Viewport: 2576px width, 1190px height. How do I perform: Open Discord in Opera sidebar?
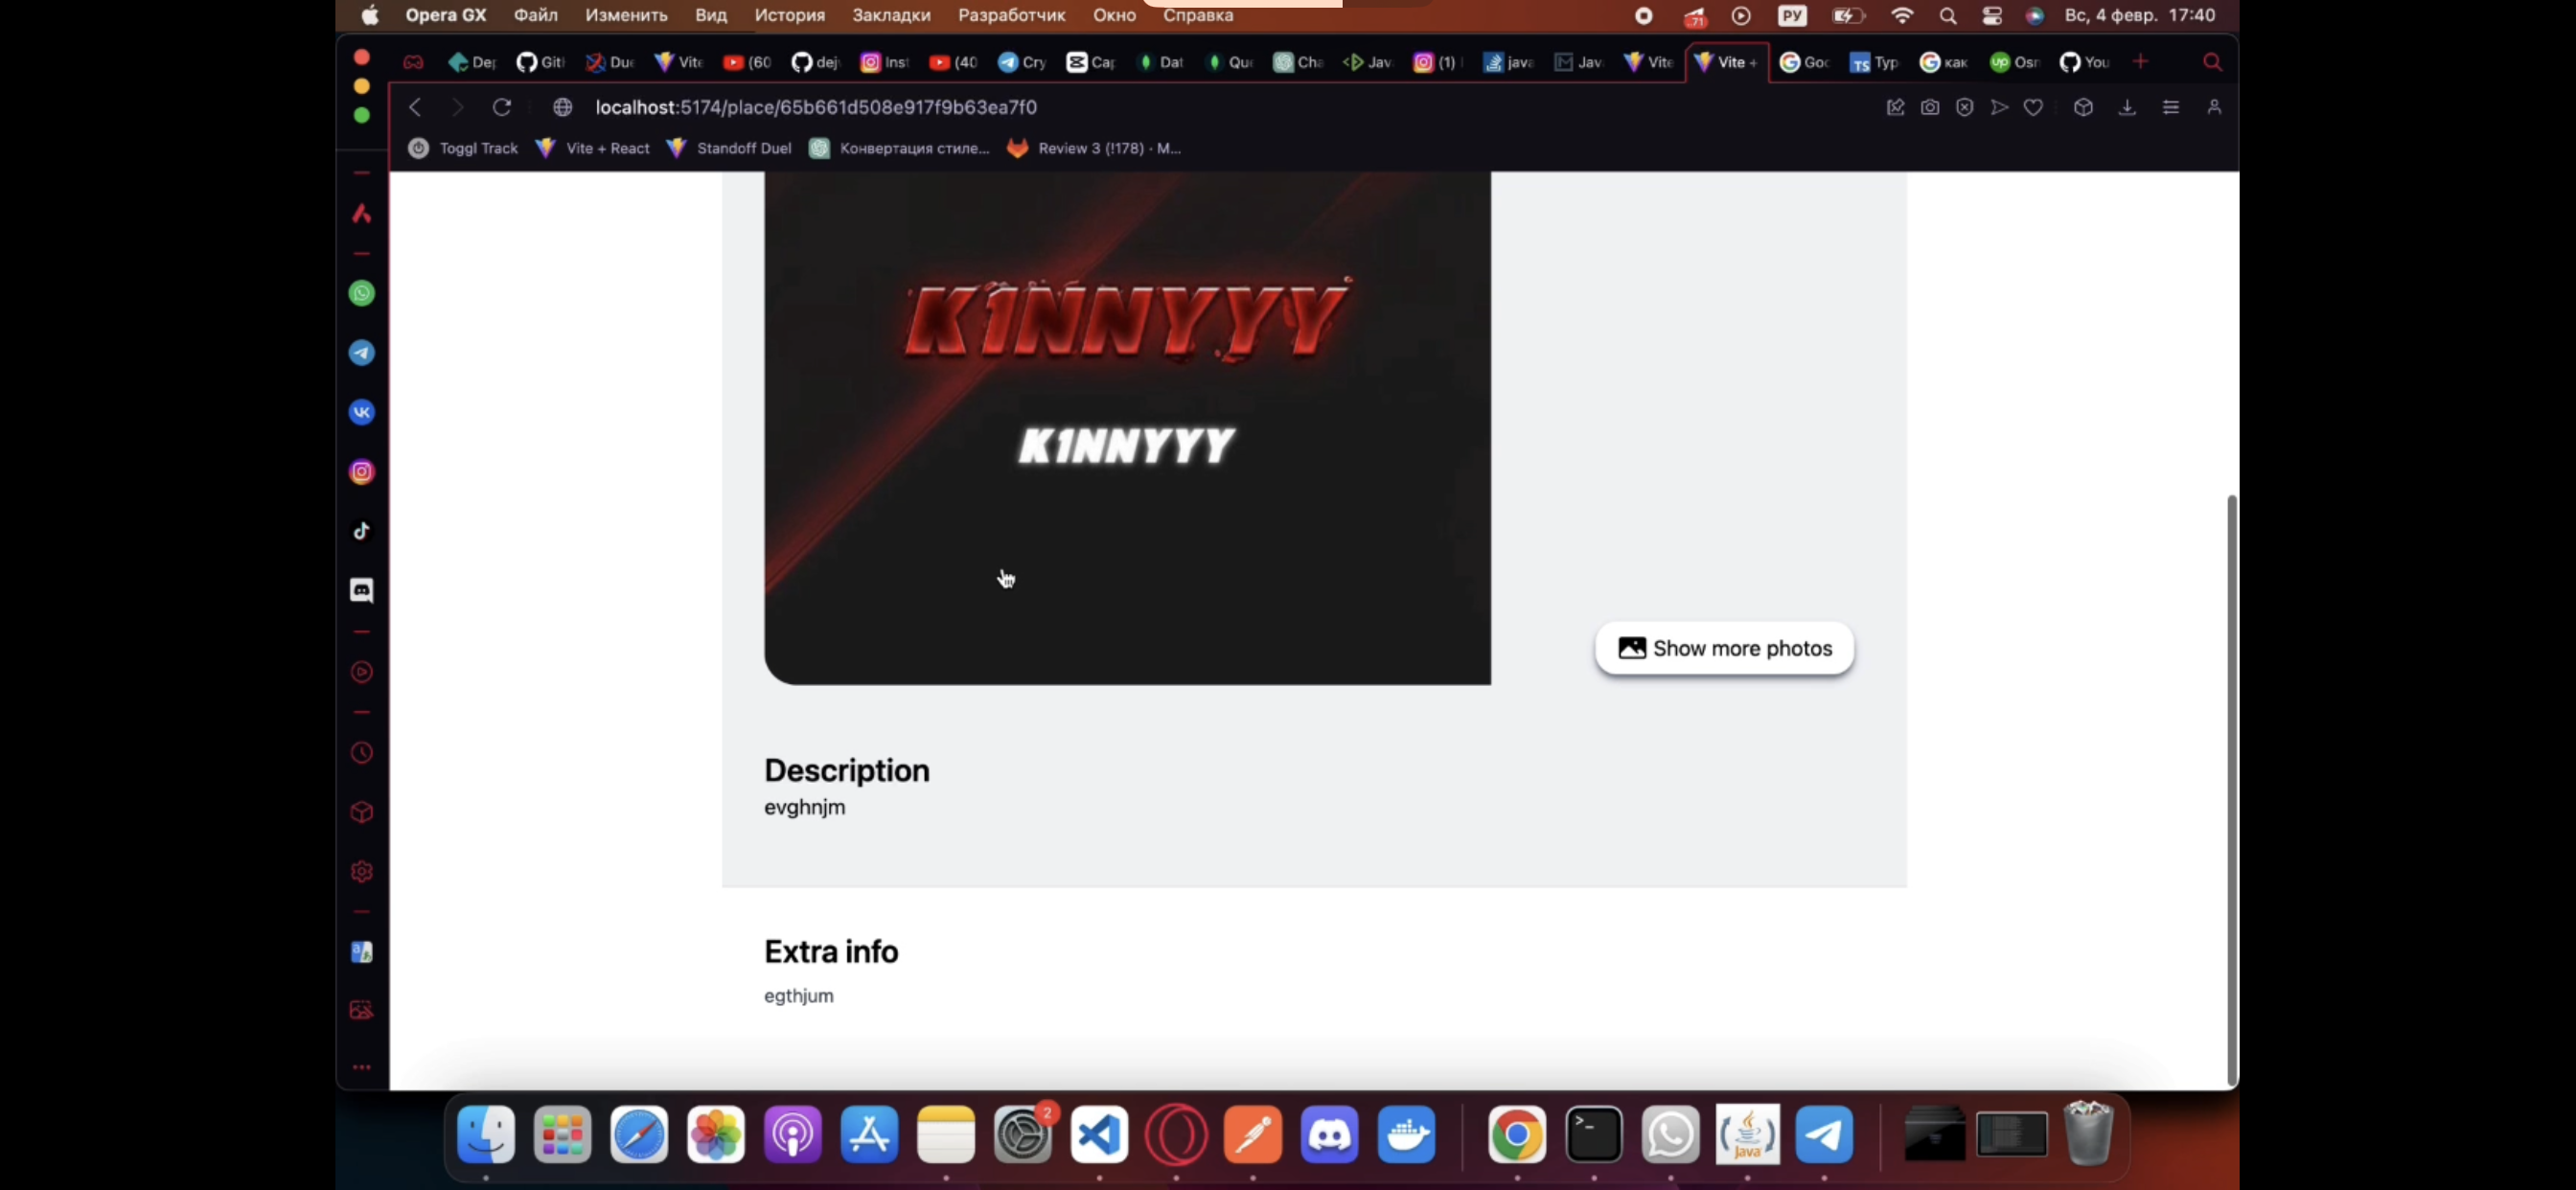pos(362,590)
